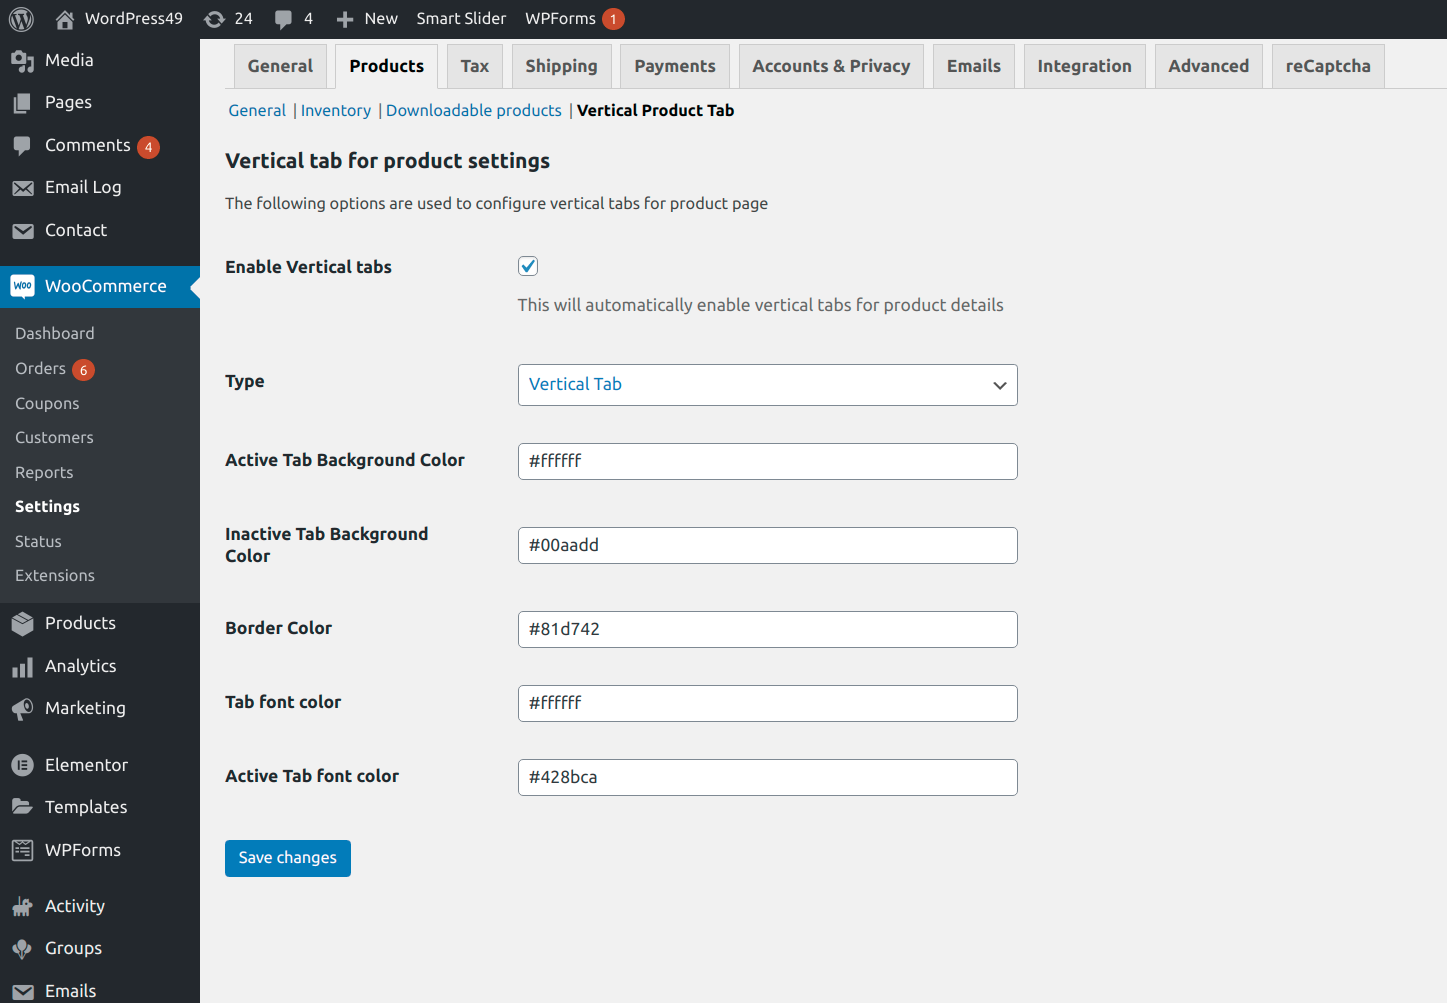This screenshot has height=1004, width=1448.
Task: Click the Border Color field
Action: (x=767, y=629)
